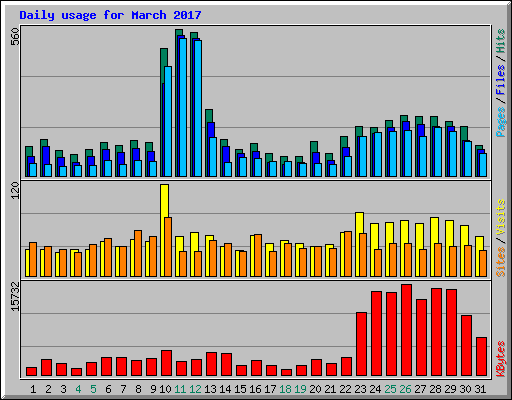Click the yellow visits bar for day 28

point(434,247)
